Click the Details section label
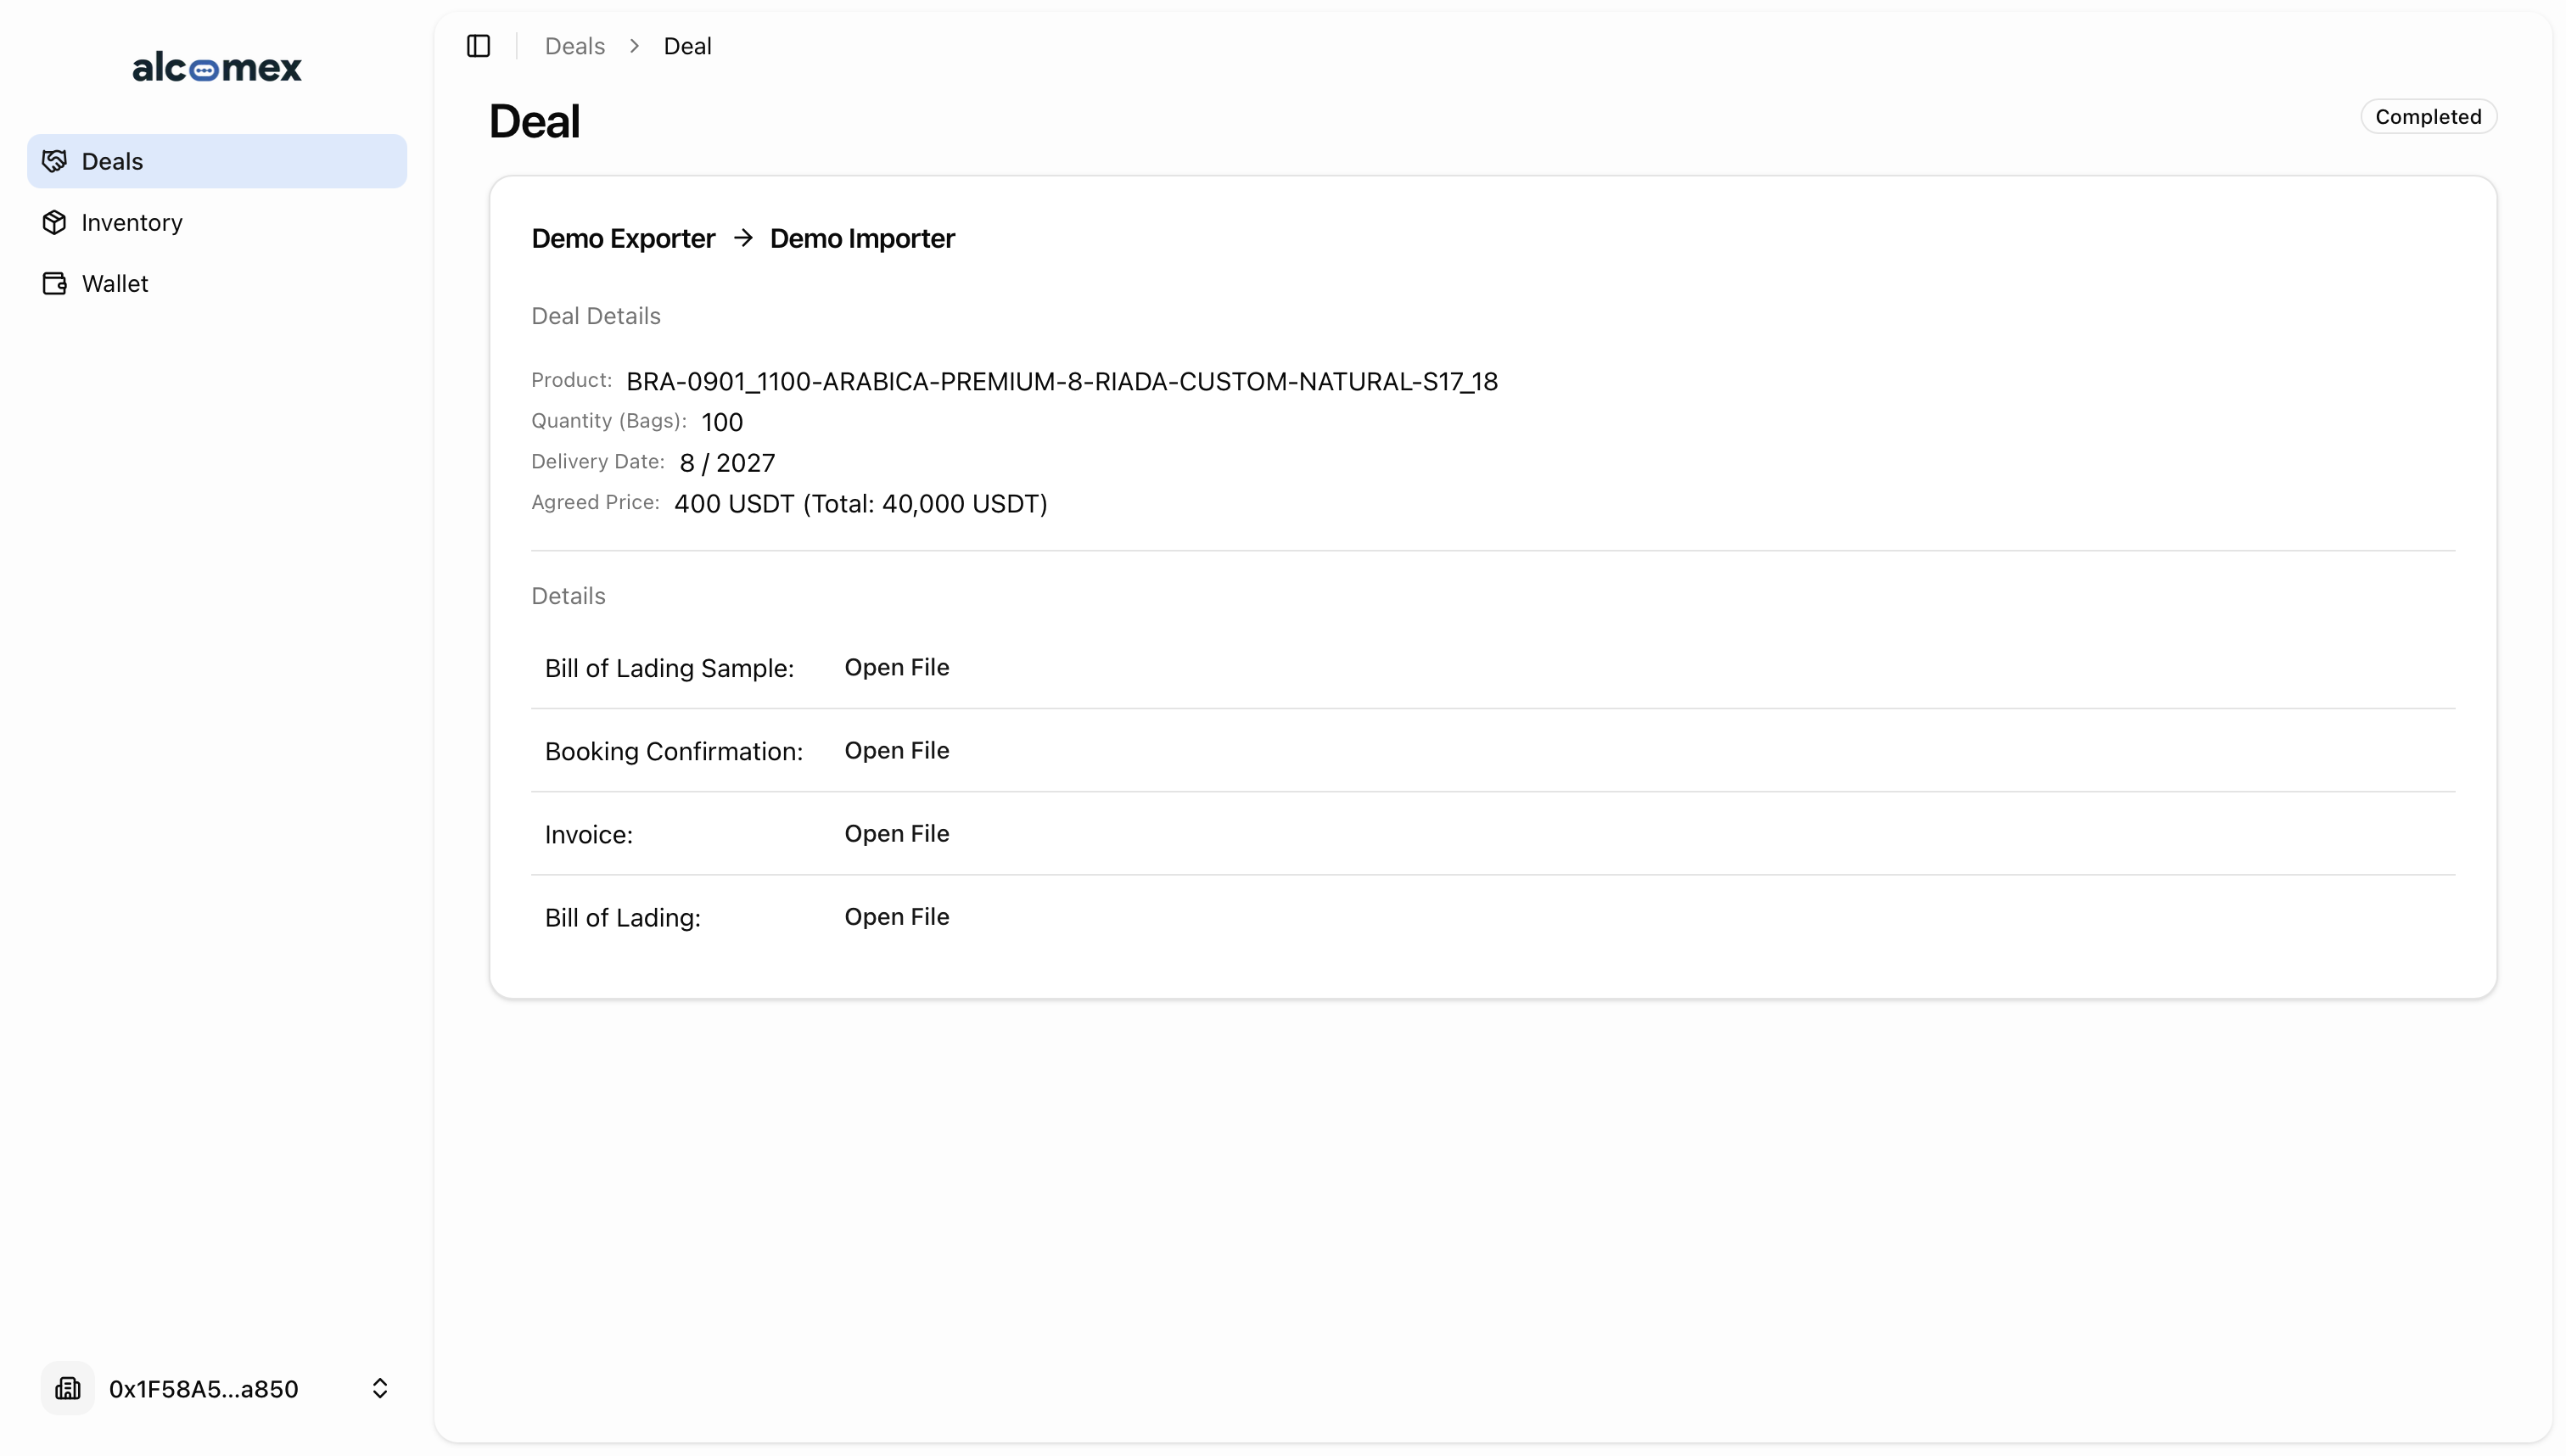 (x=568, y=596)
